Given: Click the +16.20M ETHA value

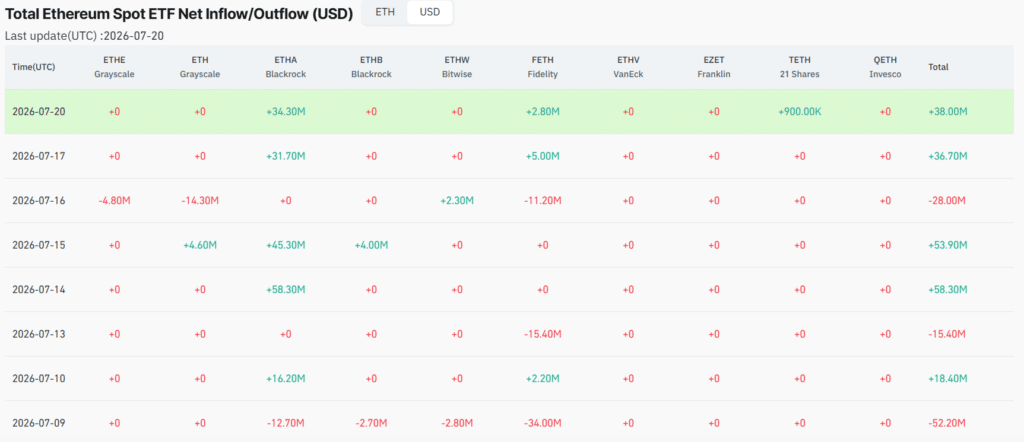Looking at the screenshot, I should tap(285, 379).
